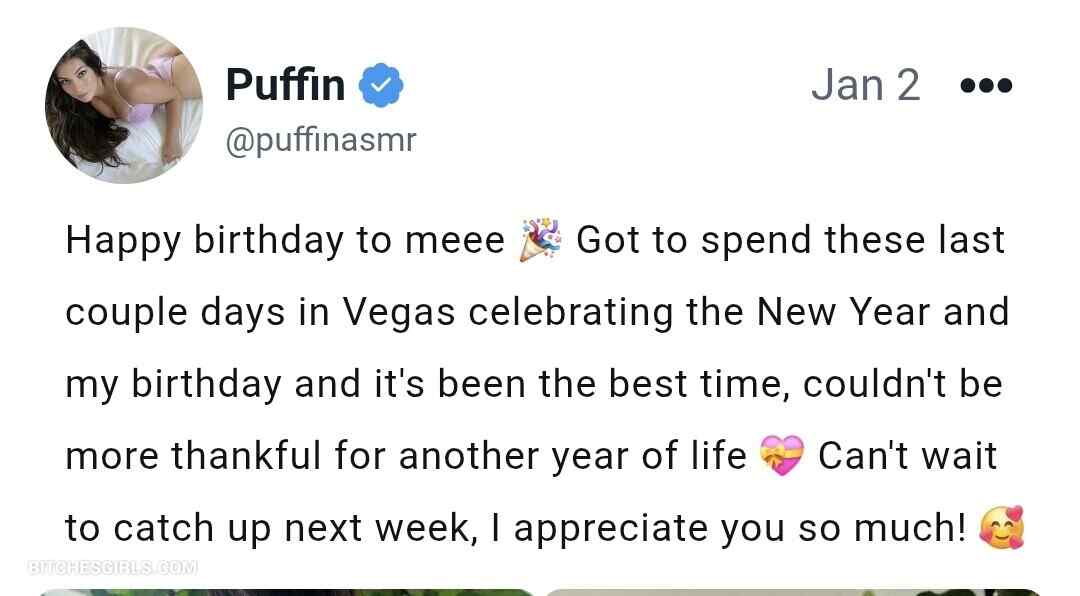Click the watermark text in the corner

point(113,568)
